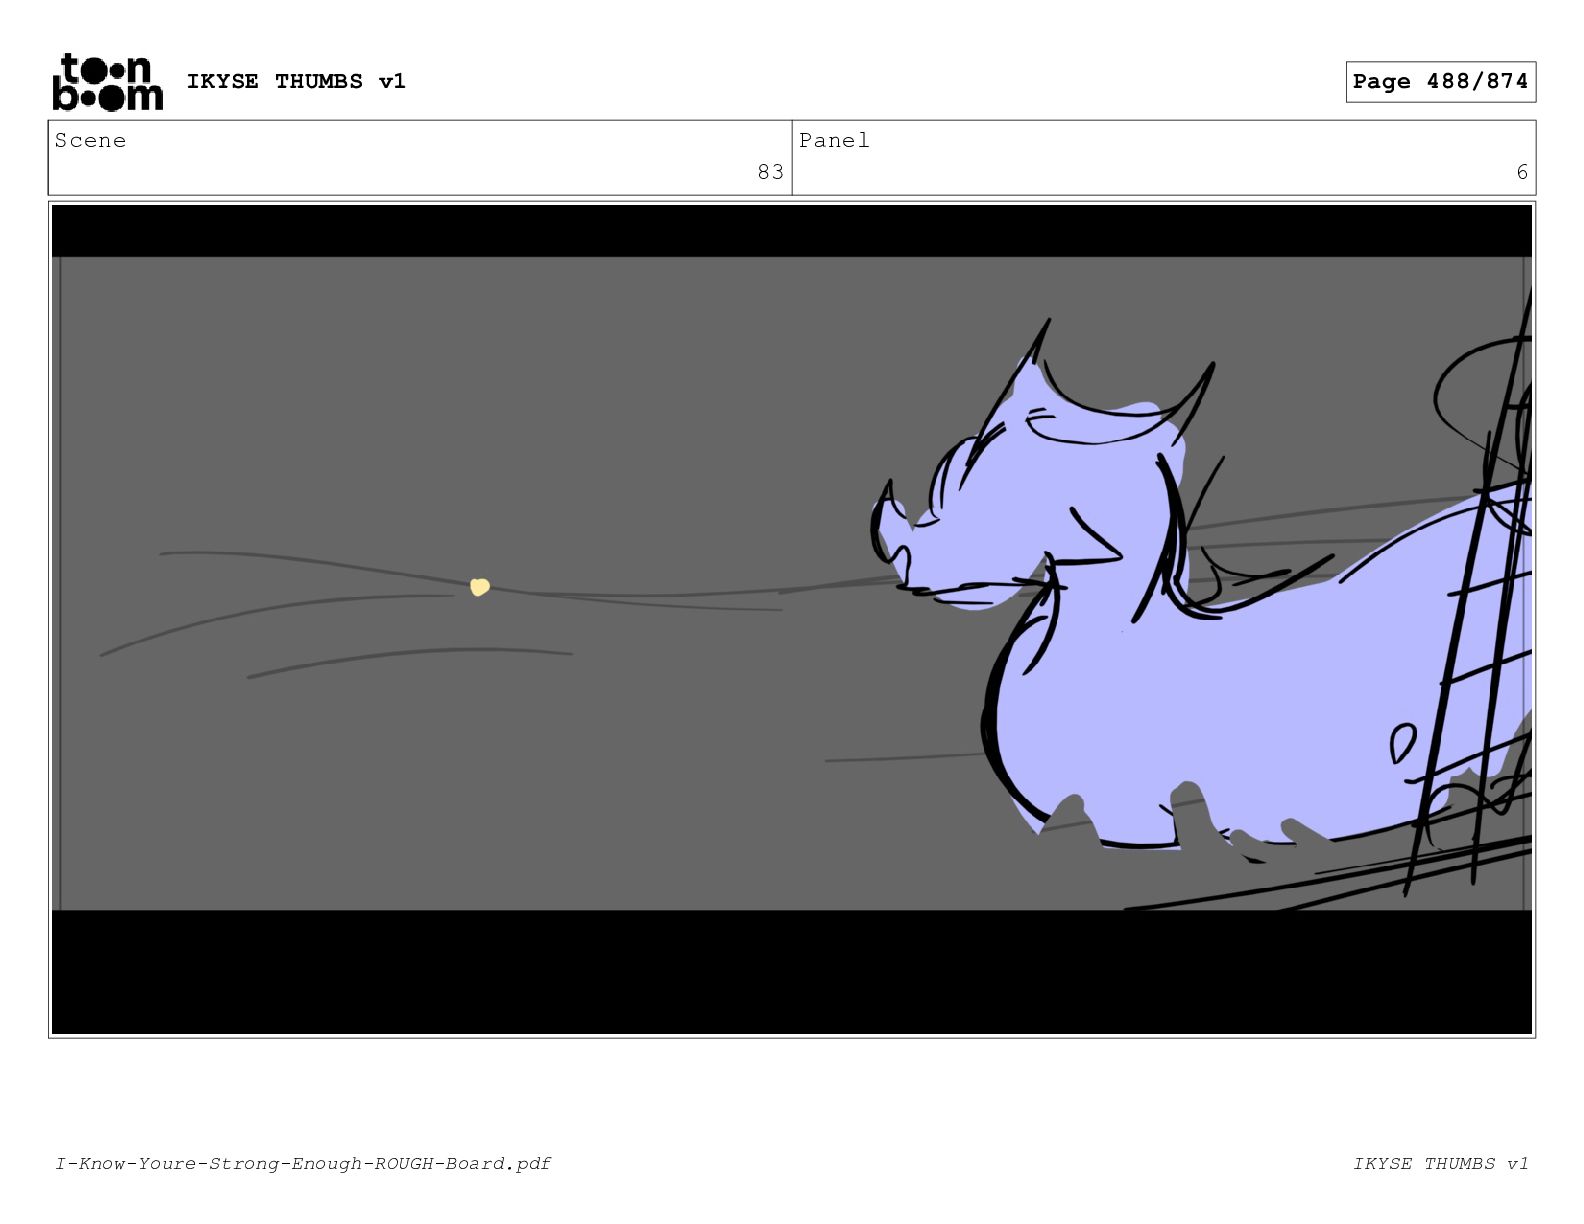Click the footer text 'IKYSE THUMBS v1'
This screenshot has width=1584, height=1224.
click(x=1440, y=1163)
